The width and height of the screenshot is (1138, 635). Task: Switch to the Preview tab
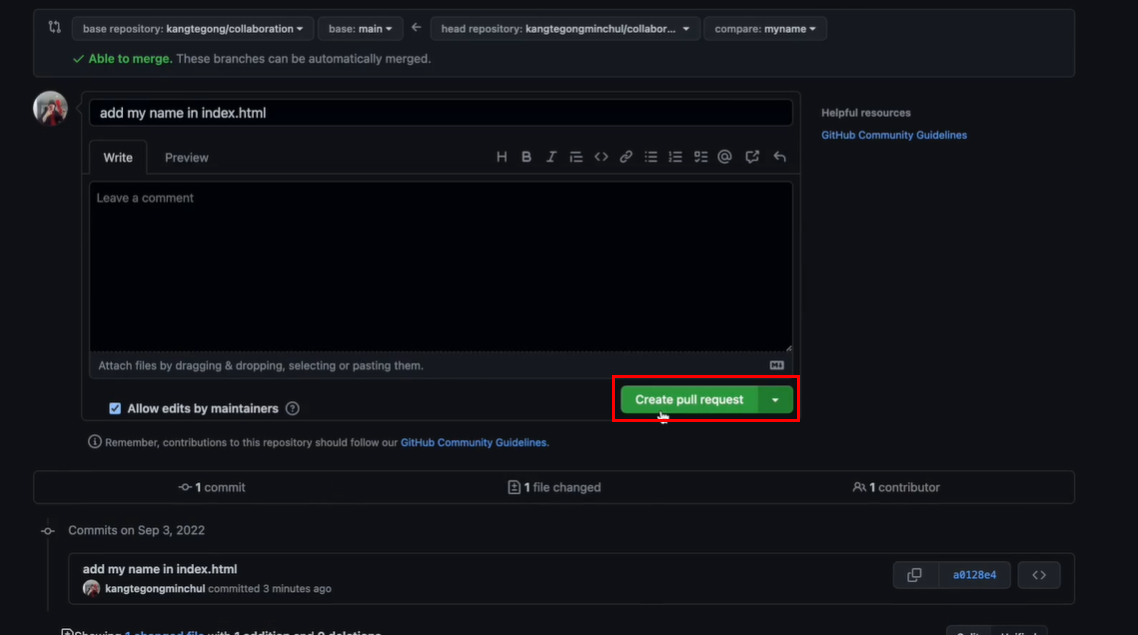[x=187, y=157]
